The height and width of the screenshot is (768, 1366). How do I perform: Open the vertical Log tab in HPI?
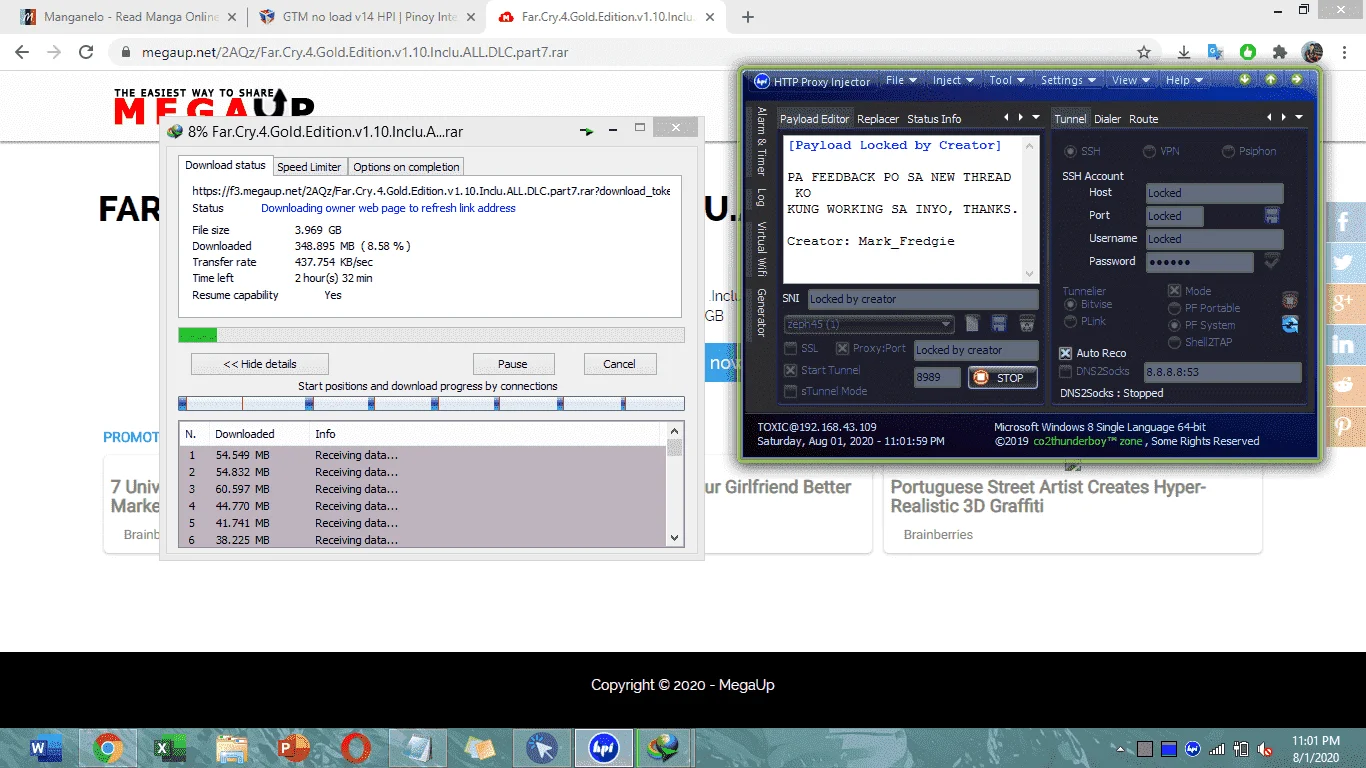pos(761,197)
